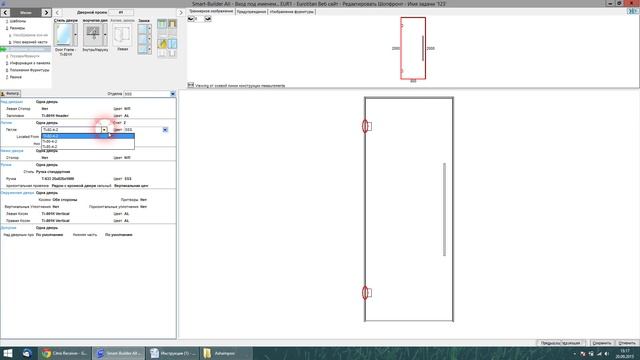
Task: Click the Фильтр button
Action: click(10, 93)
